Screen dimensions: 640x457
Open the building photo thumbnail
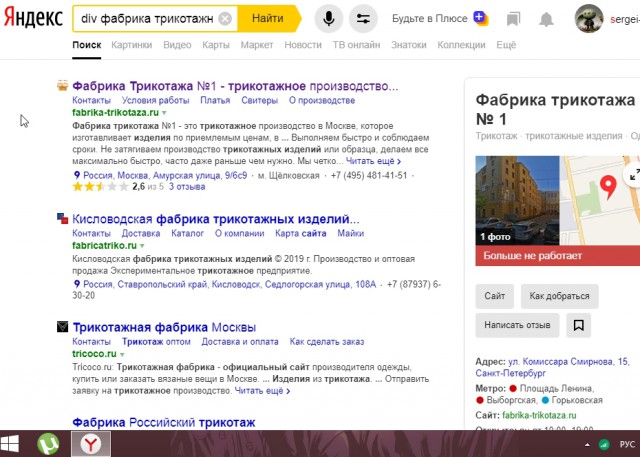[x=517, y=200]
